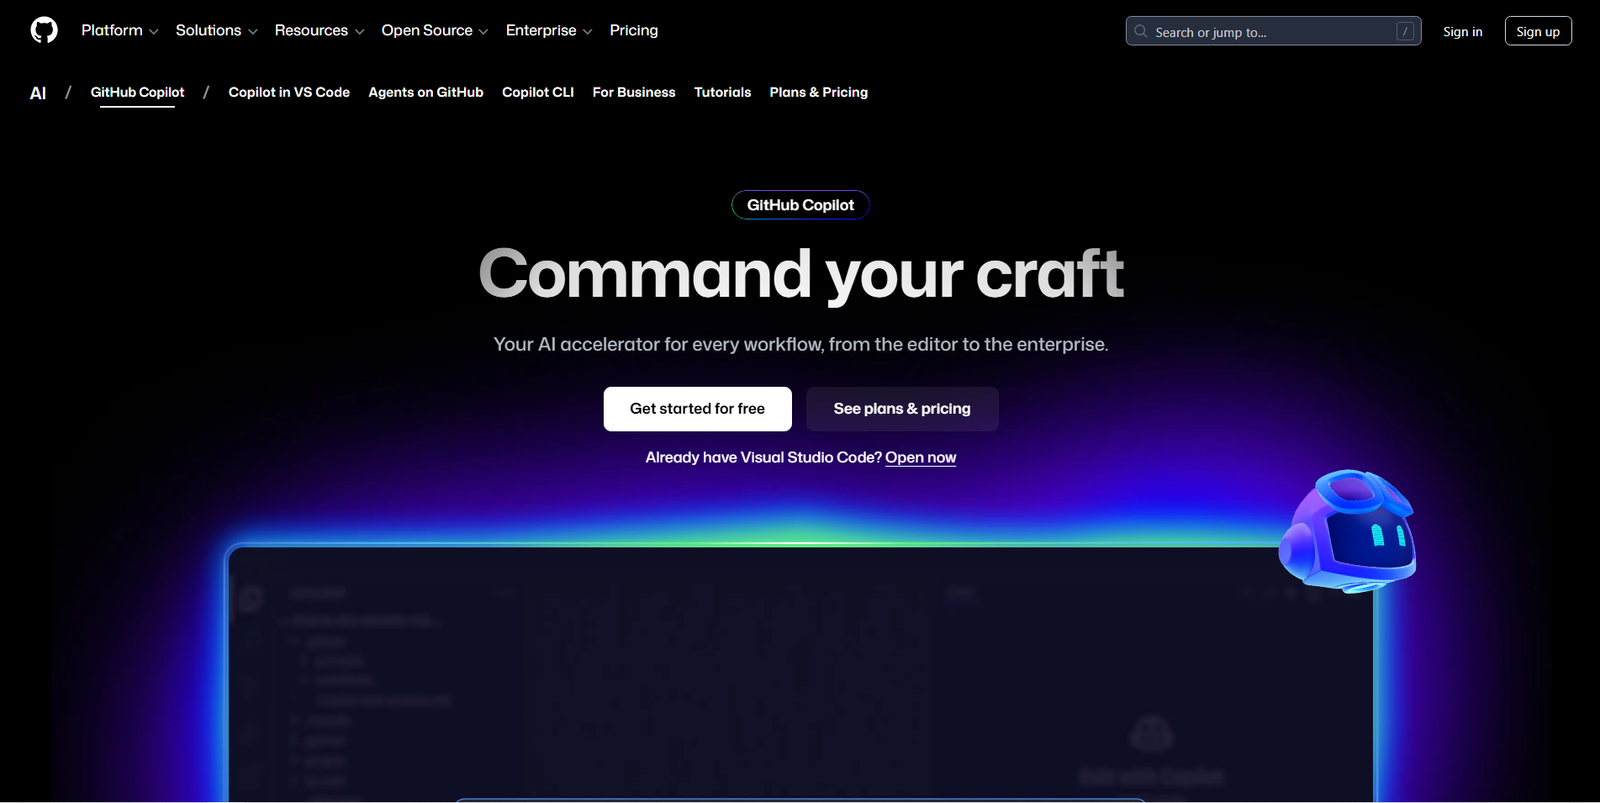The width and height of the screenshot is (1600, 803).
Task: Open the Agents on GitHub tab
Action: [x=426, y=92]
